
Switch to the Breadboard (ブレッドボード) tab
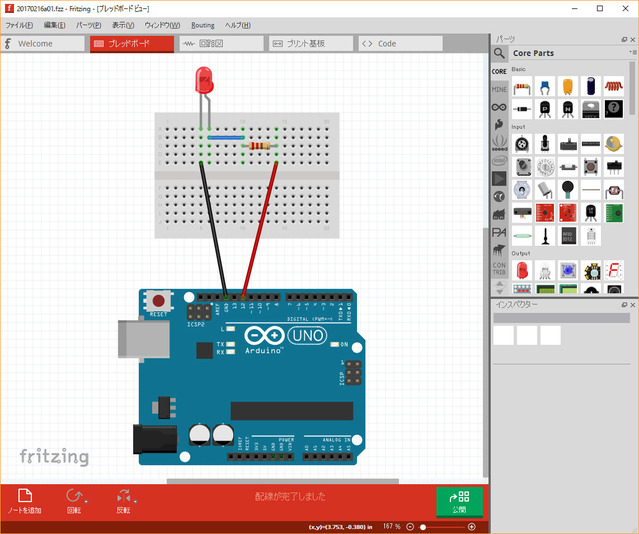[132, 44]
